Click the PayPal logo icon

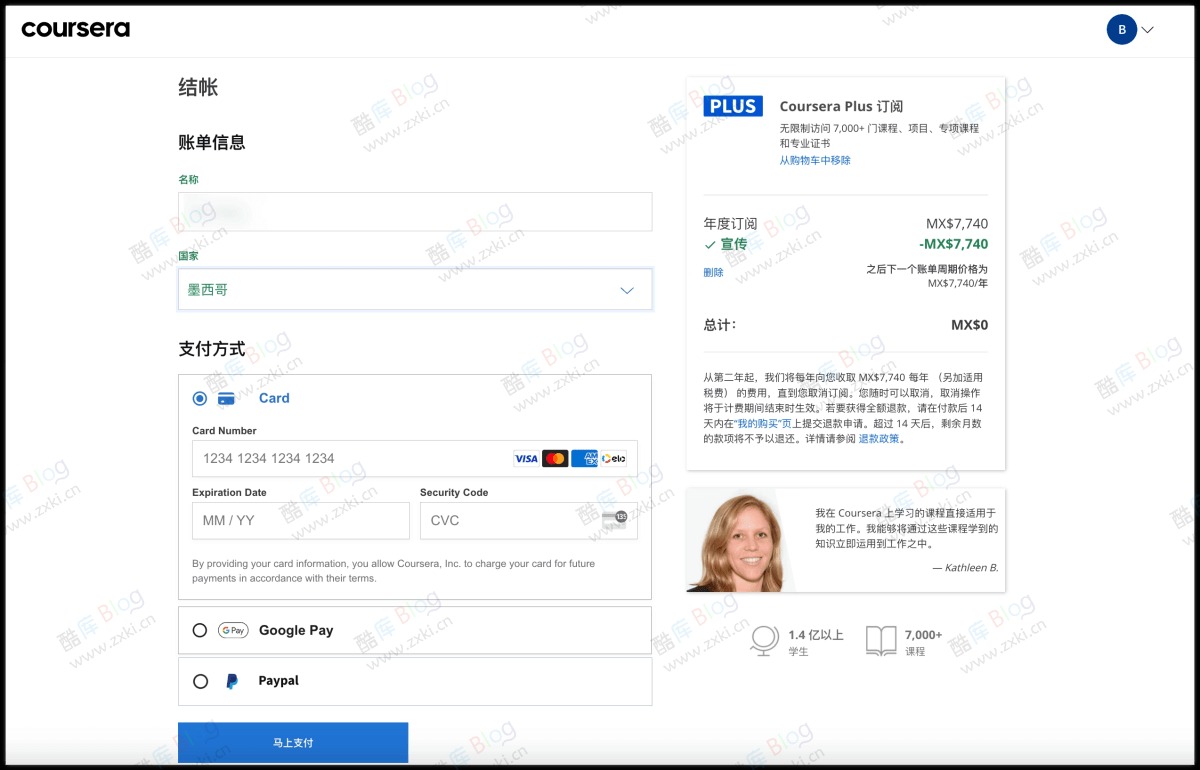pyautogui.click(x=232, y=680)
